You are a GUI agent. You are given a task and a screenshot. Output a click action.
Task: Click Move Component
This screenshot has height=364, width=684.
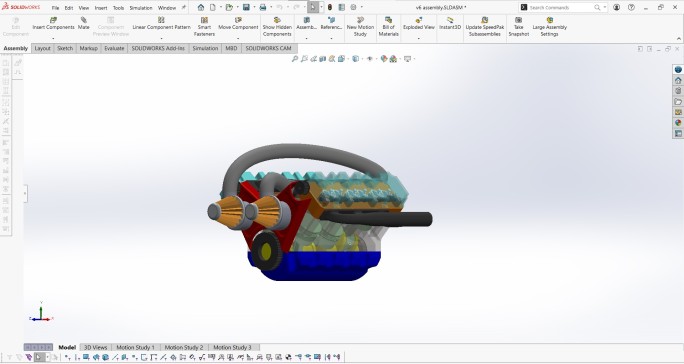(x=238, y=24)
